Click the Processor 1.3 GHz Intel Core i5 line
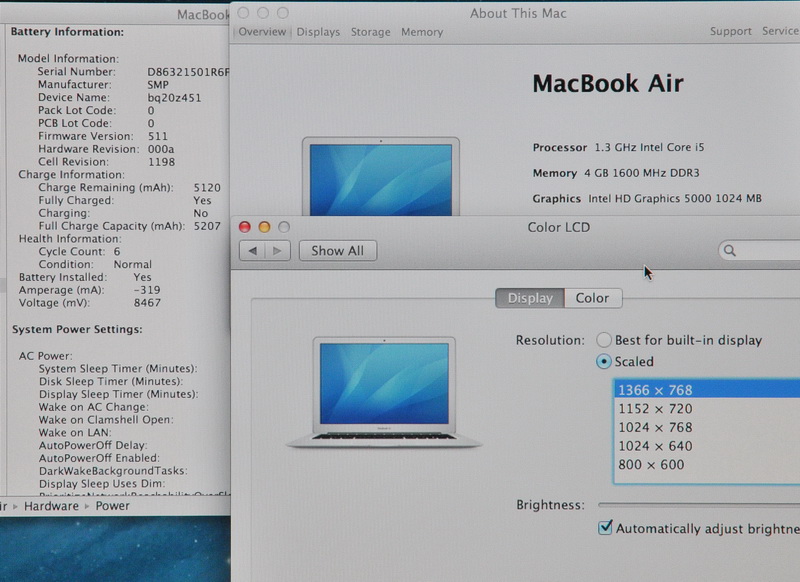800x582 pixels. click(x=618, y=147)
